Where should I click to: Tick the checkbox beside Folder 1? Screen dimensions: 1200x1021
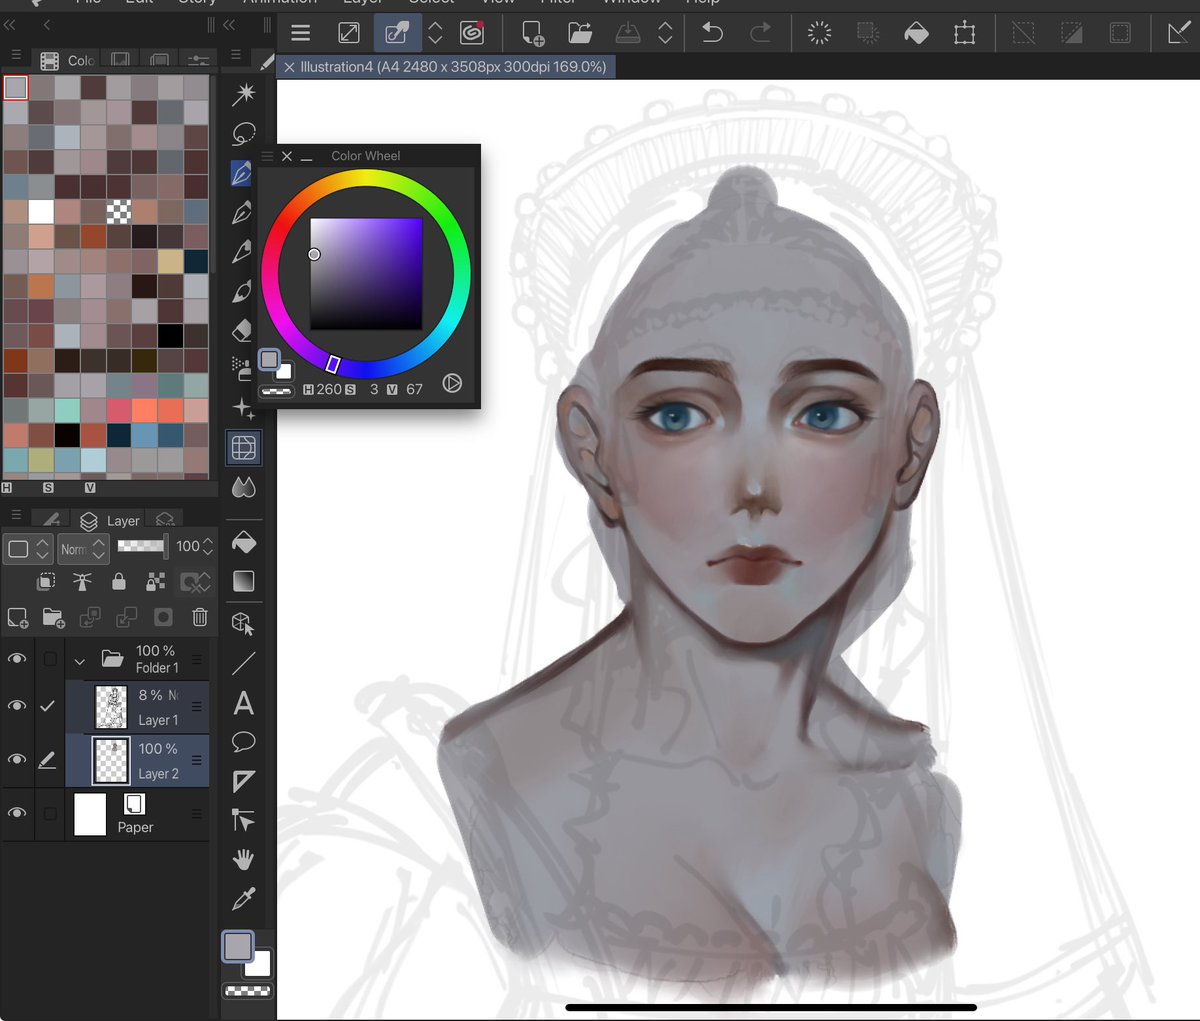pyautogui.click(x=50, y=659)
